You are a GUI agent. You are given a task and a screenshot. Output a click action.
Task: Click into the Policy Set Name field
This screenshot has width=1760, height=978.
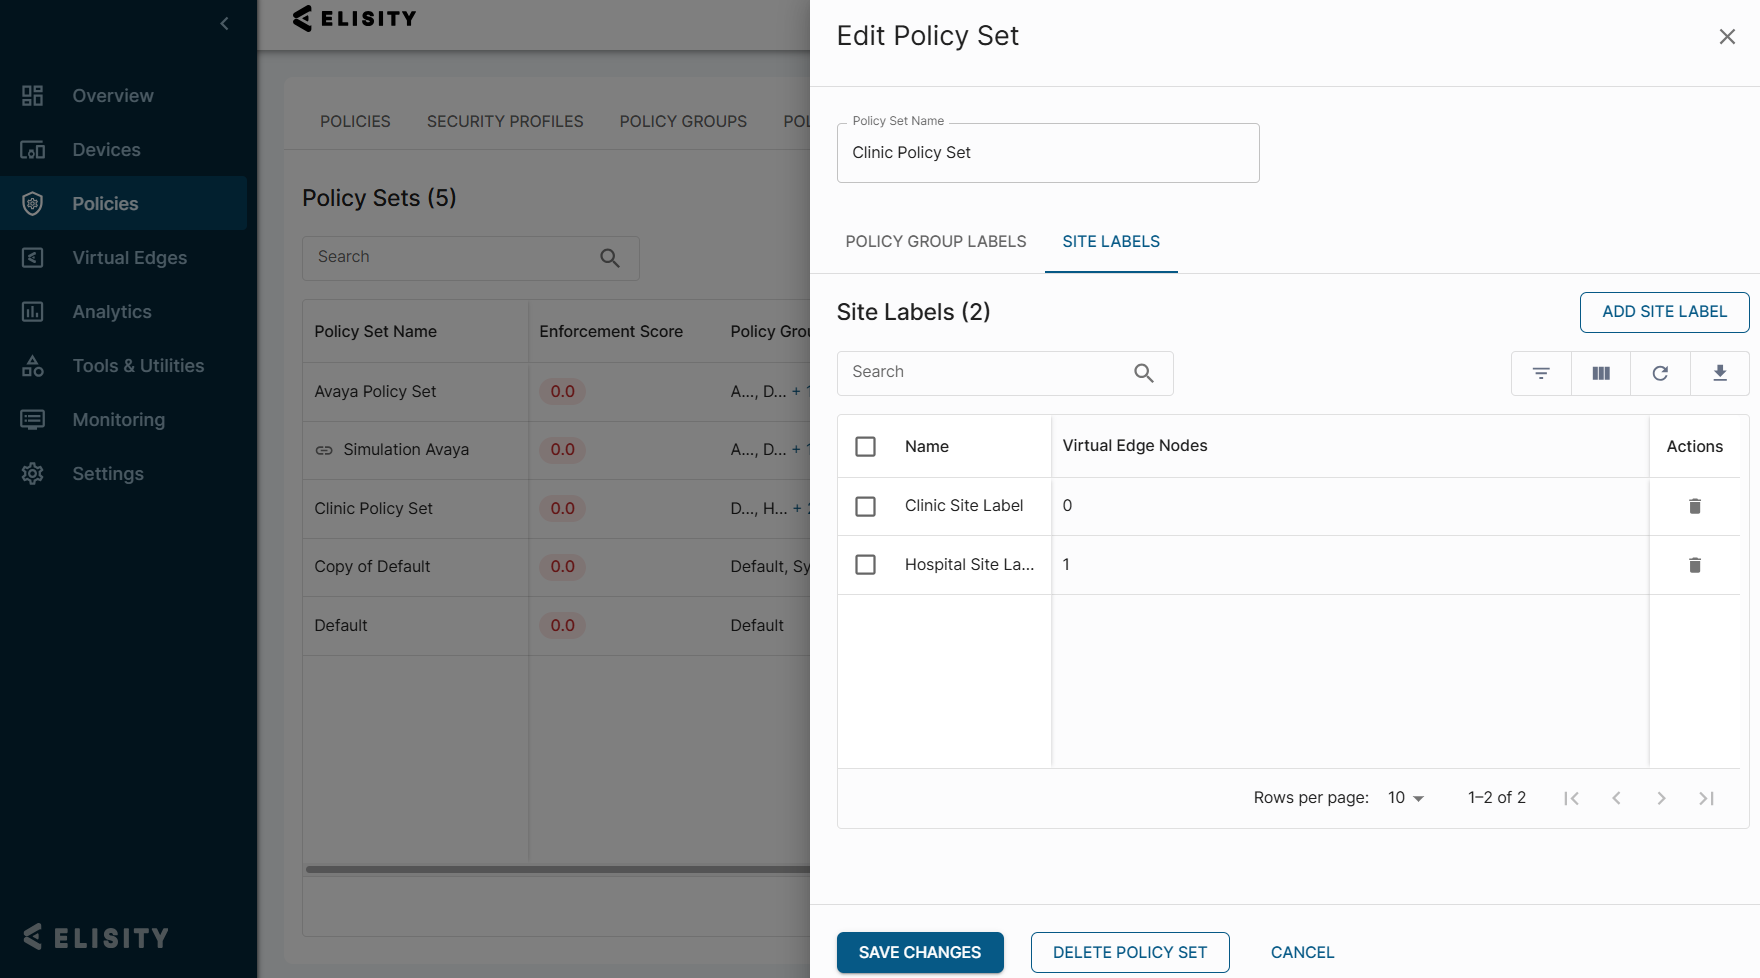[1047, 153]
